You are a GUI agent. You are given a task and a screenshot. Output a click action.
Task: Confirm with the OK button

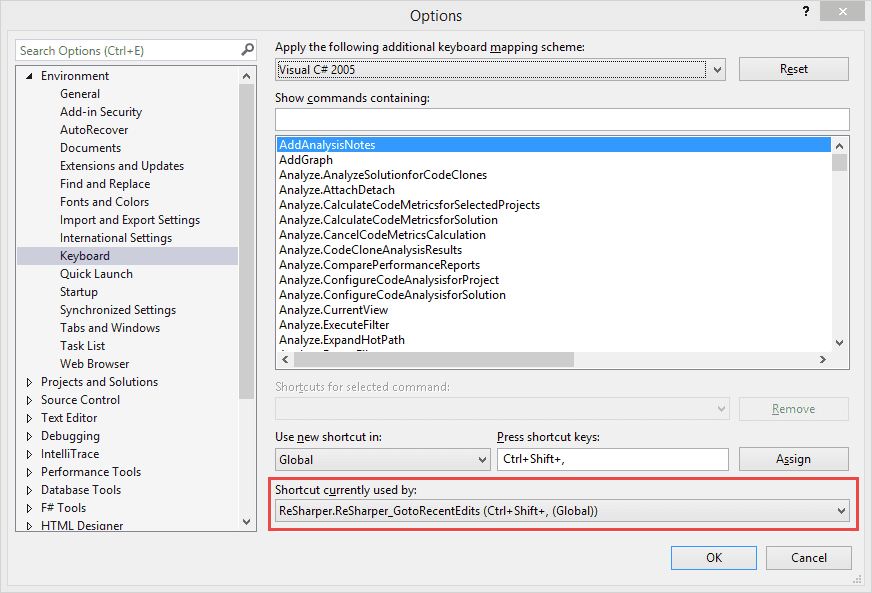[x=713, y=557]
